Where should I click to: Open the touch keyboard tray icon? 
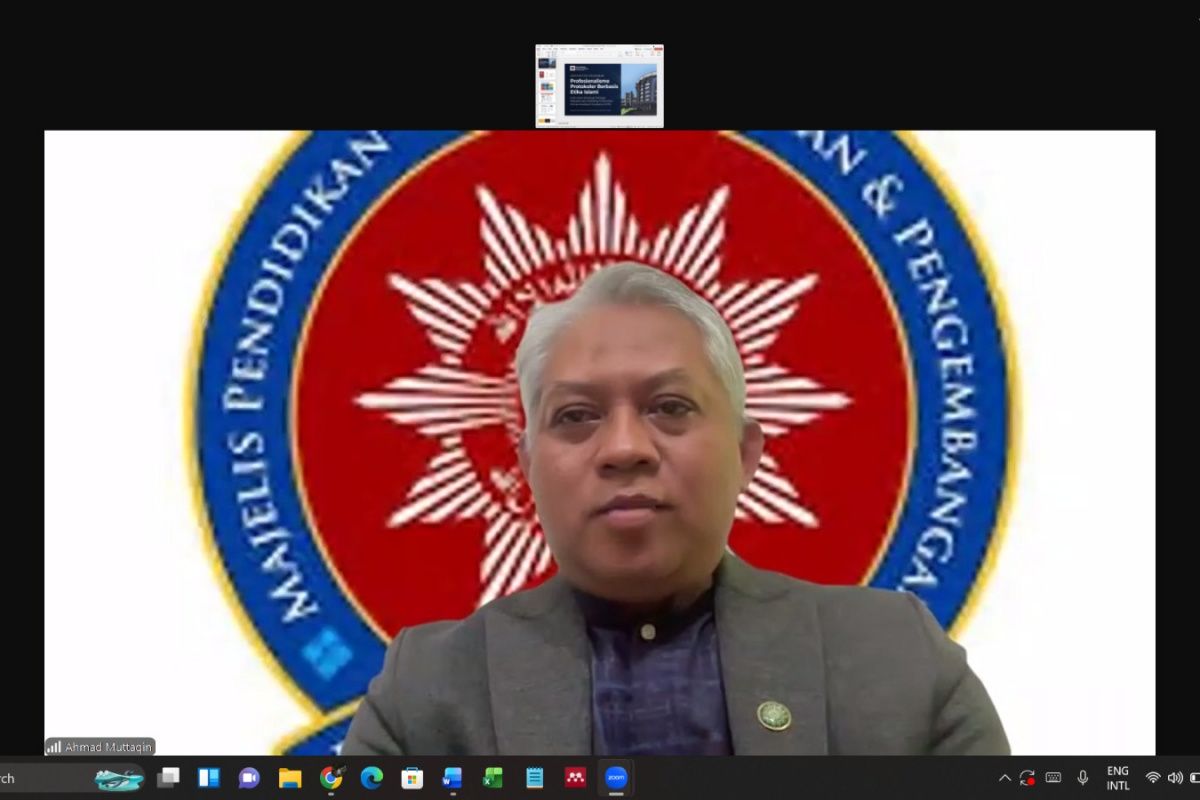pyautogui.click(x=1053, y=778)
